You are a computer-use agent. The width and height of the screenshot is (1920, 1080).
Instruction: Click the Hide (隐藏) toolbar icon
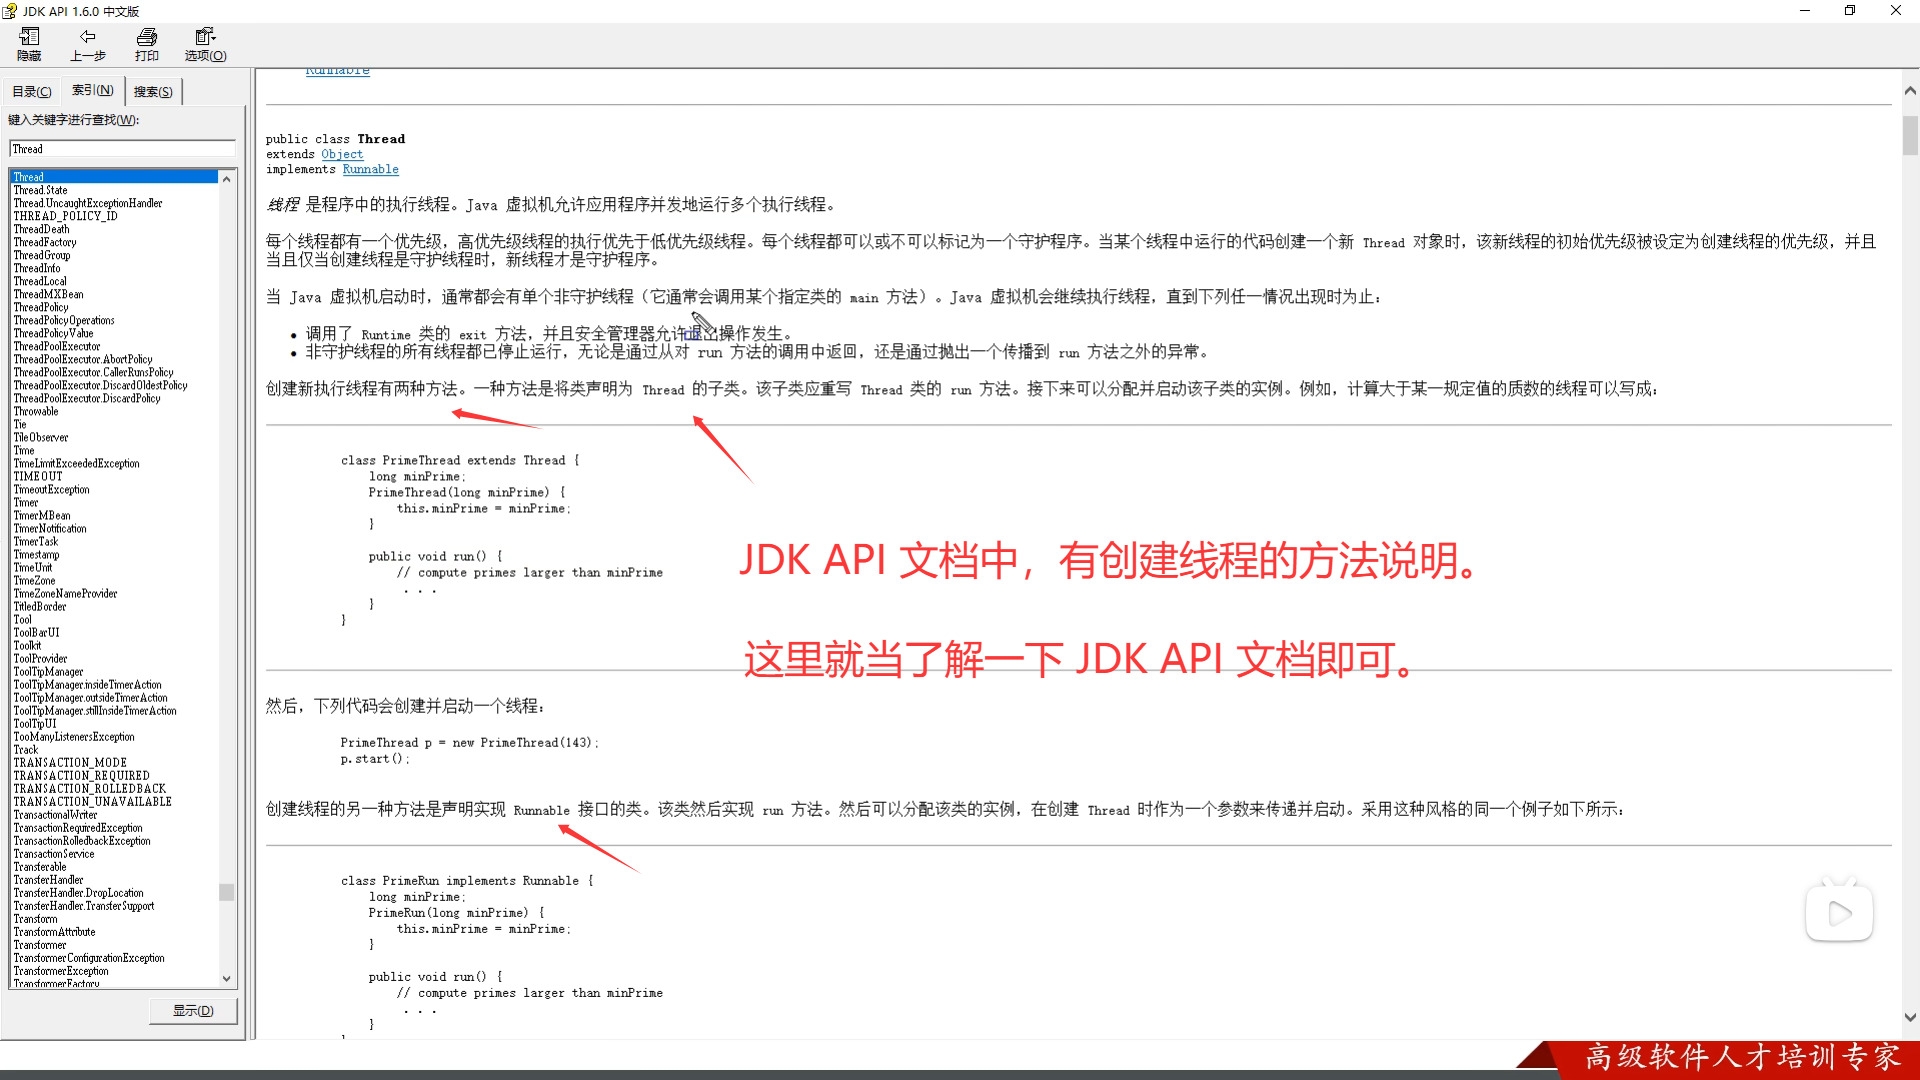pos(29,44)
